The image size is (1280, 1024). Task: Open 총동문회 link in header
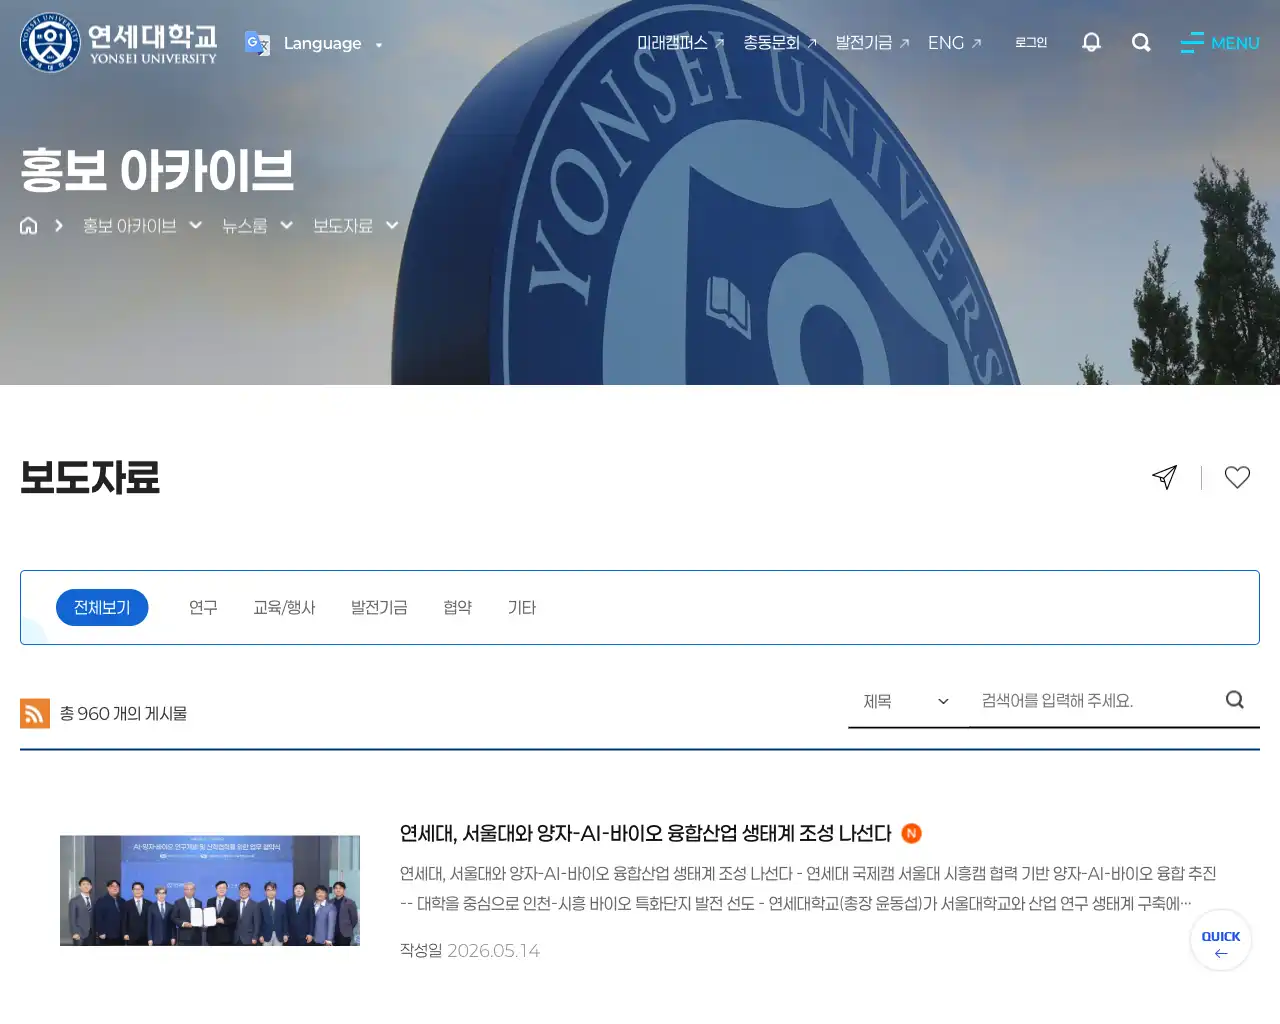tap(780, 42)
